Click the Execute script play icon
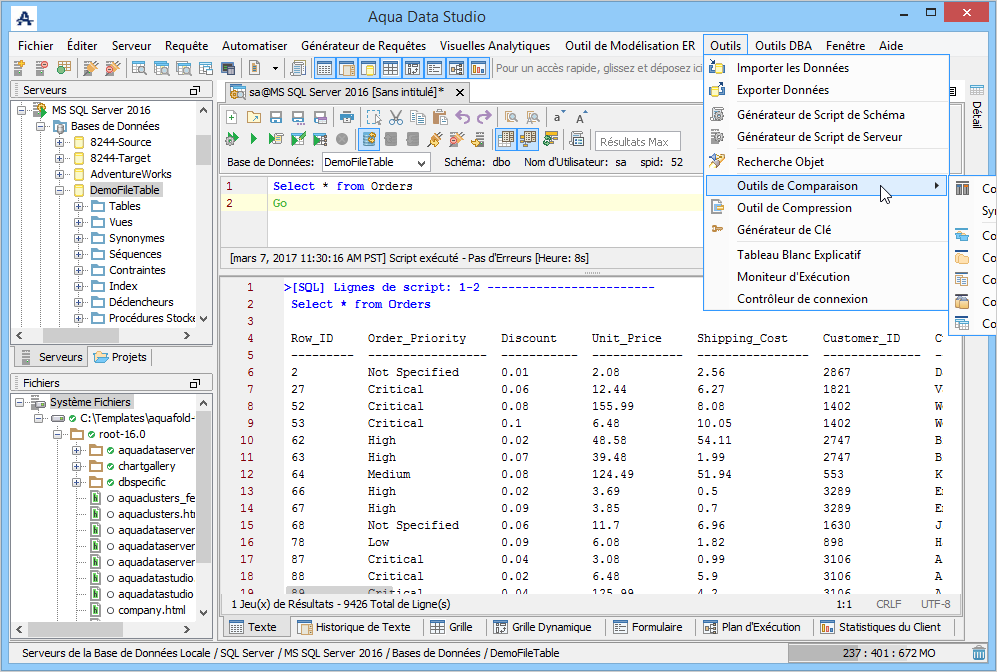997x672 pixels. 253,139
